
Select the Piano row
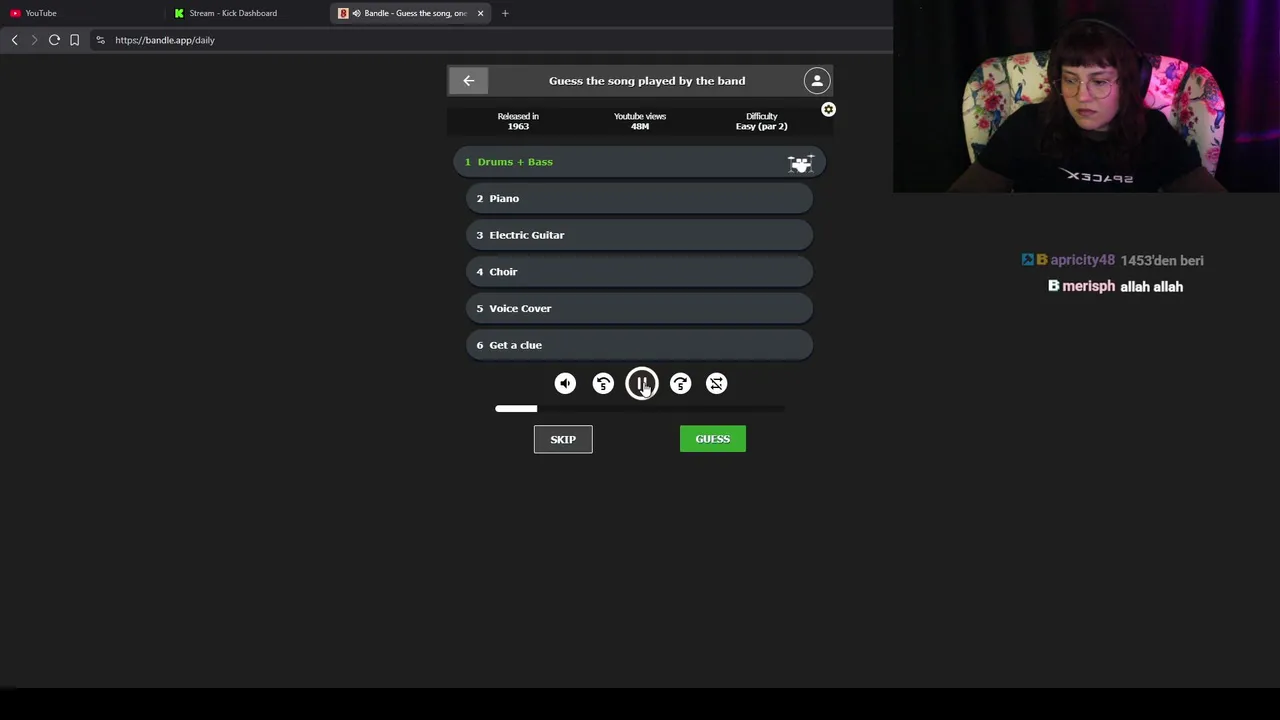coord(639,198)
